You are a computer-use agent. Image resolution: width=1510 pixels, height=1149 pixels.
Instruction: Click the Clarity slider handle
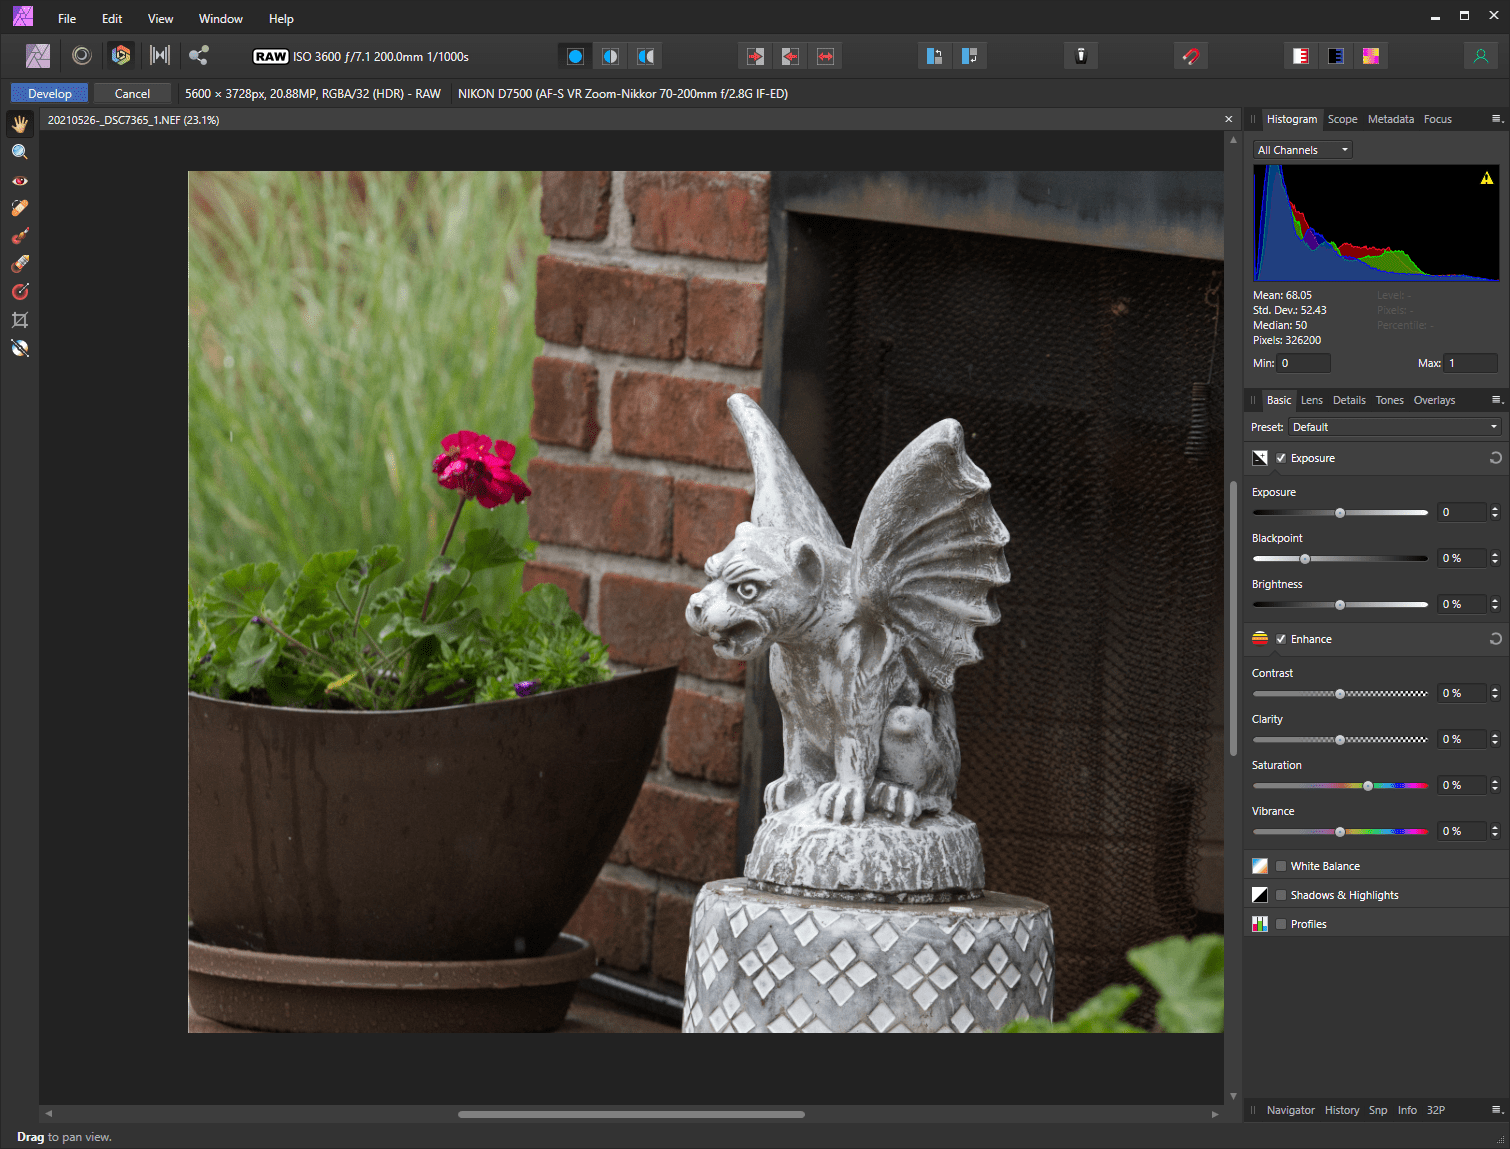click(1340, 740)
